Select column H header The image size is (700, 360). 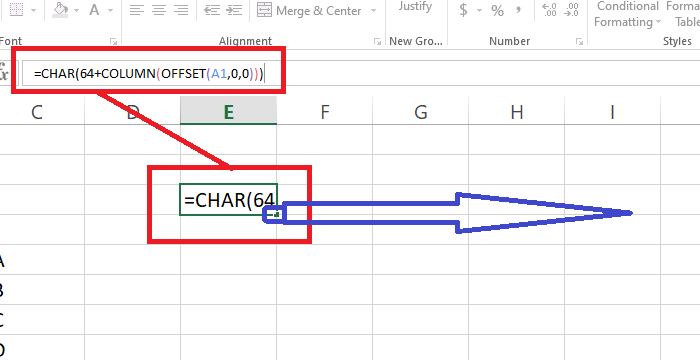coord(517,112)
